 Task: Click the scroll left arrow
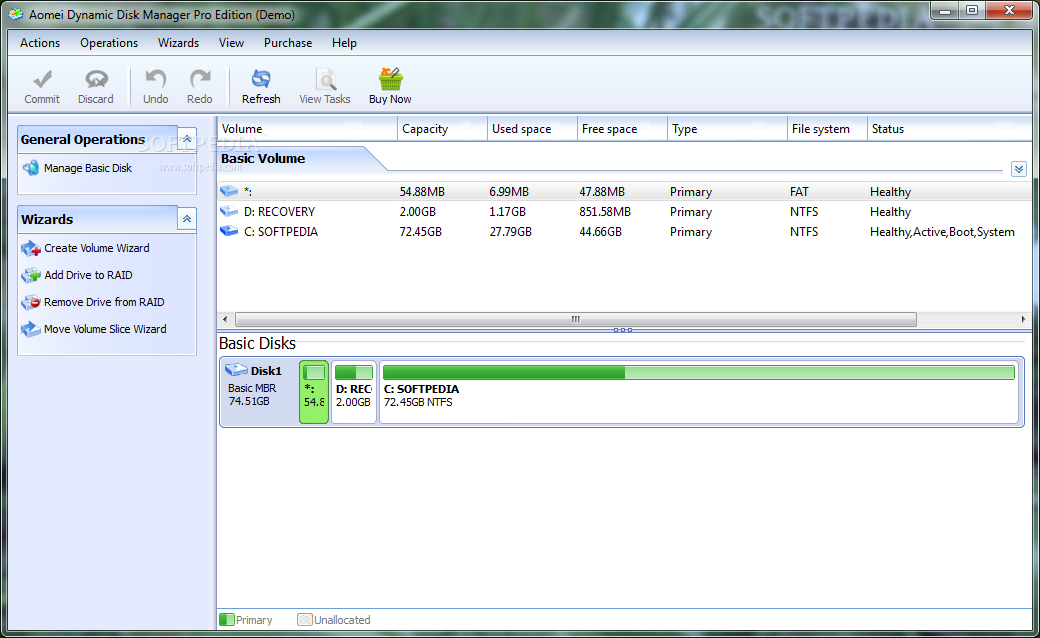[x=225, y=320]
